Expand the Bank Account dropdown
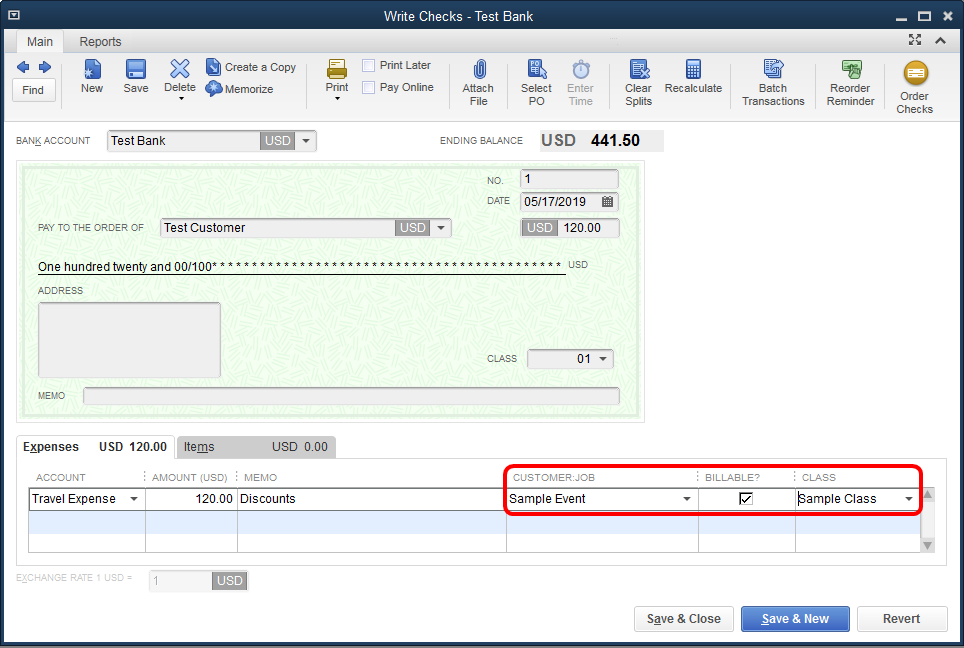The height and width of the screenshot is (648, 964). point(306,141)
